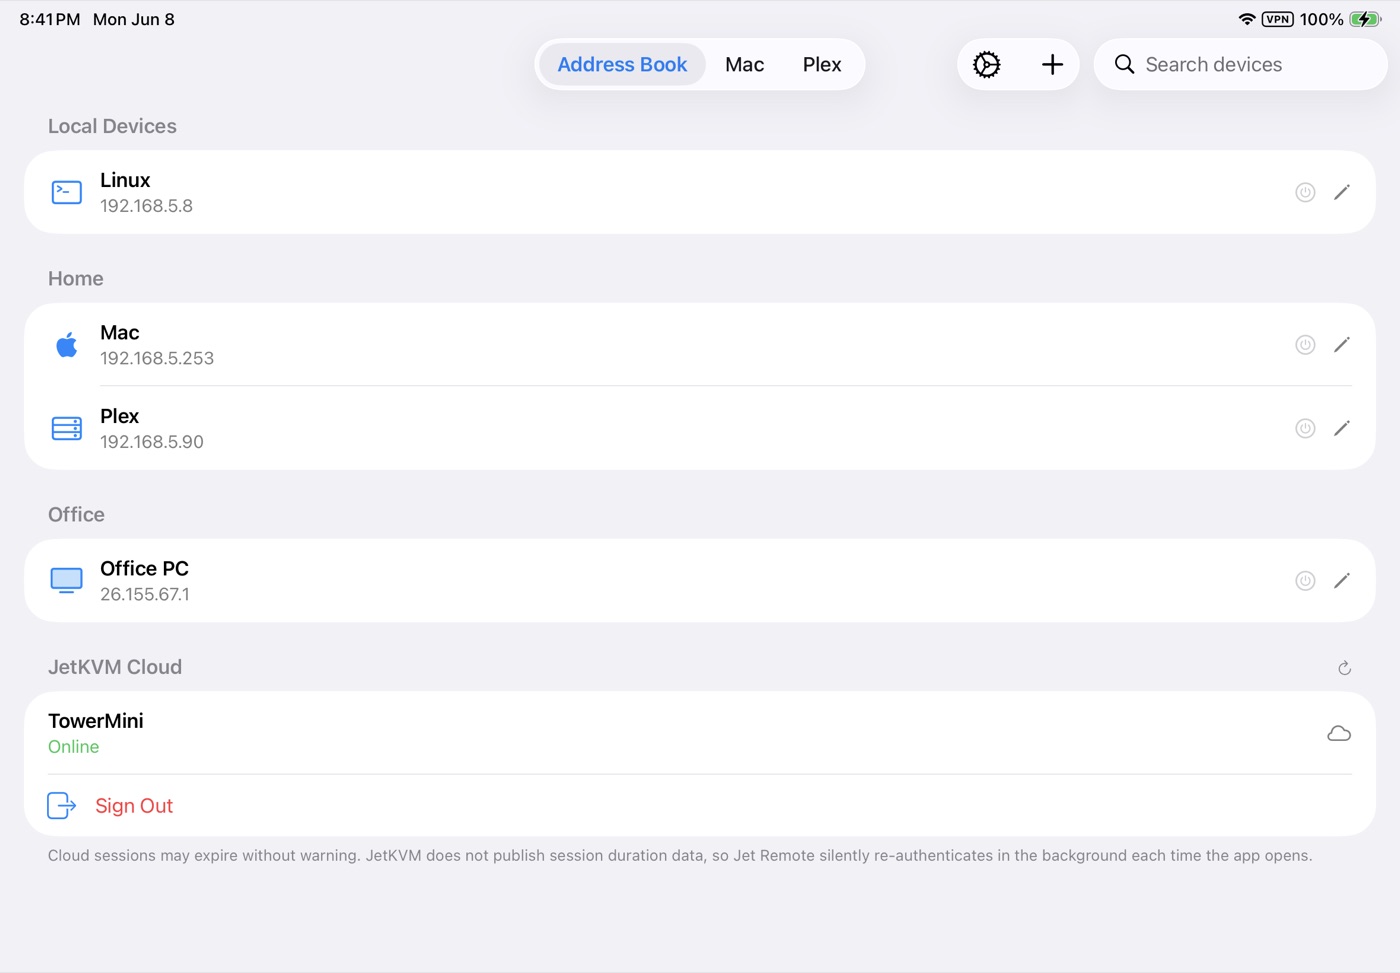Select the Mac device name in Home

pyautogui.click(x=120, y=332)
